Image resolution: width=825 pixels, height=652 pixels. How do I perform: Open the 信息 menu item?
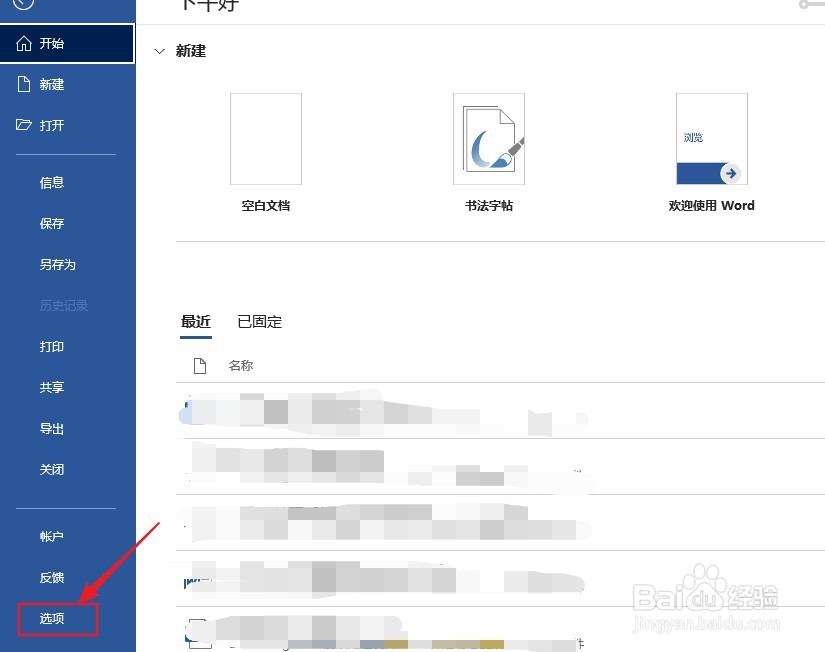(x=52, y=183)
